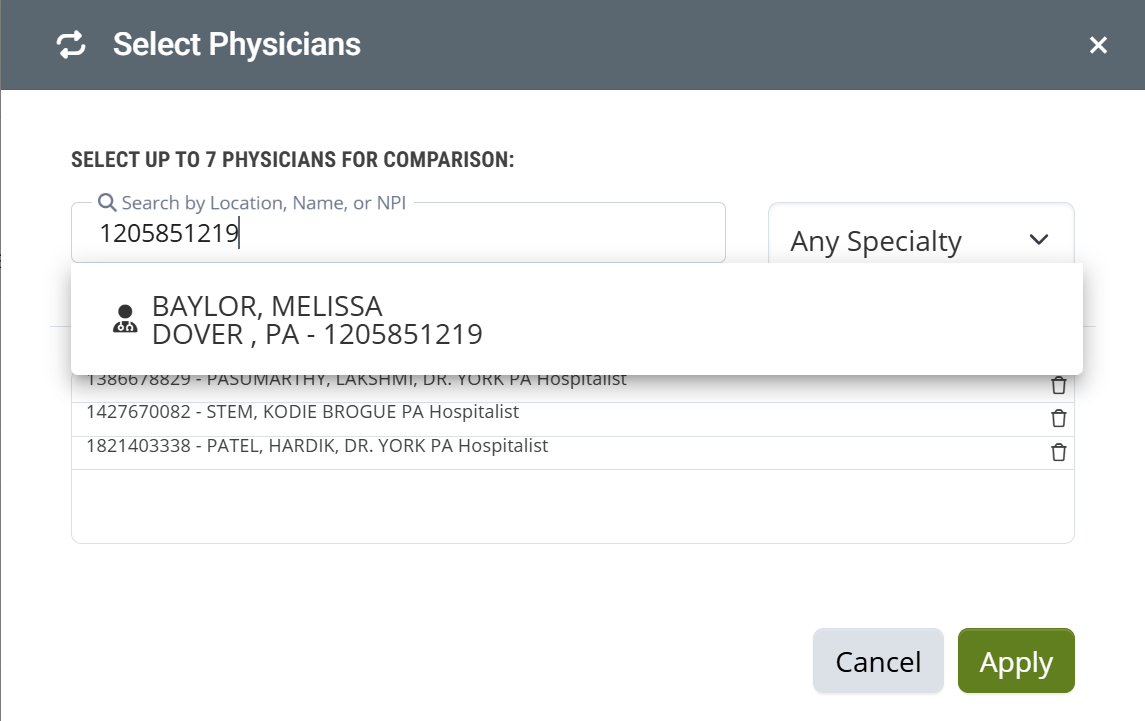Click the swap arrows icon in header
This screenshot has width=1145, height=721.
[71, 45]
